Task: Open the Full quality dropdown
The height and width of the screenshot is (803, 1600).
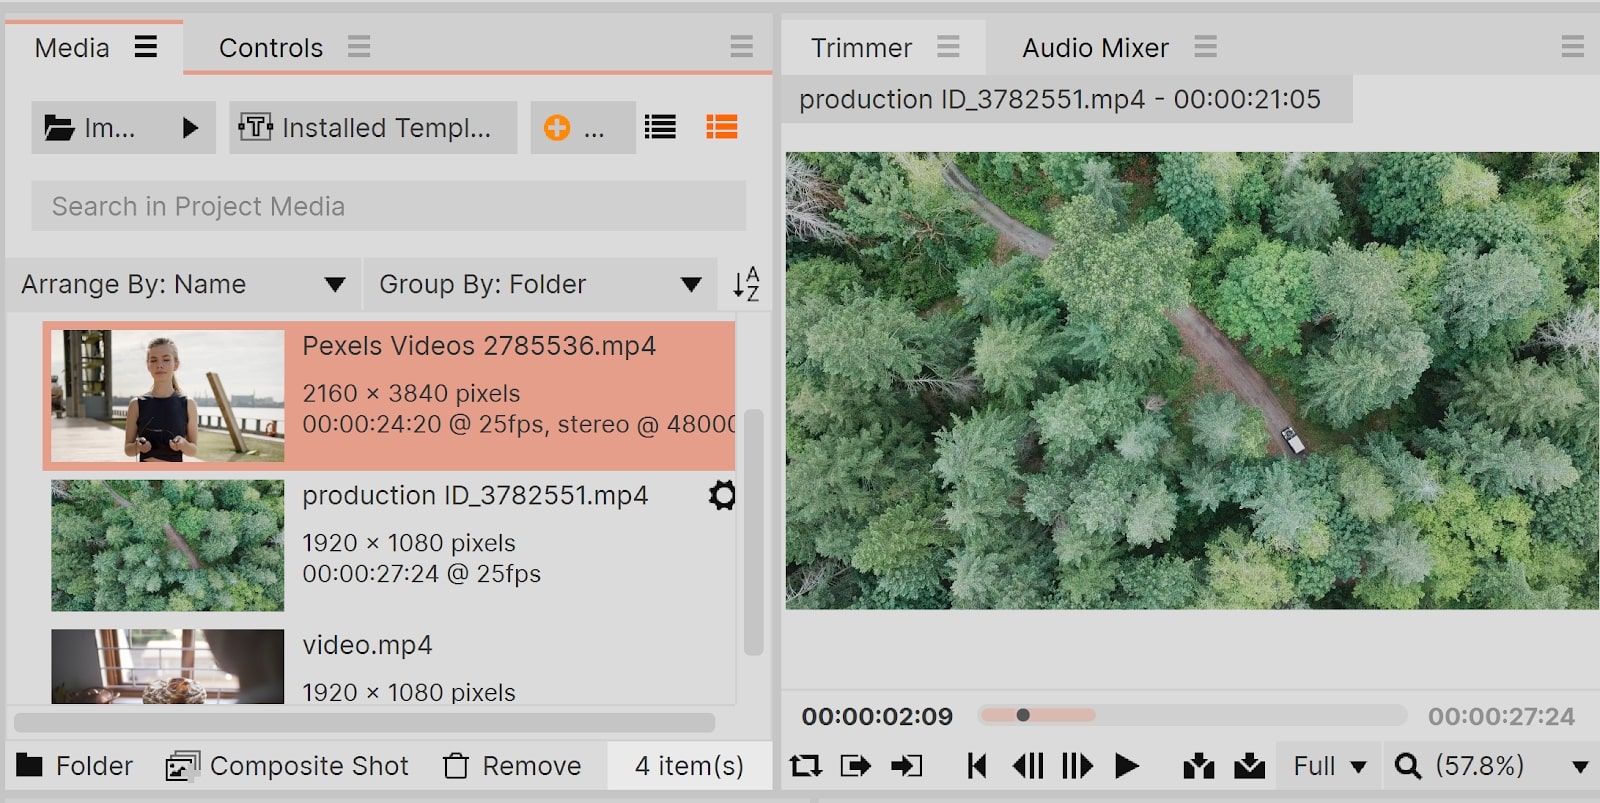Action: pyautogui.click(x=1330, y=766)
